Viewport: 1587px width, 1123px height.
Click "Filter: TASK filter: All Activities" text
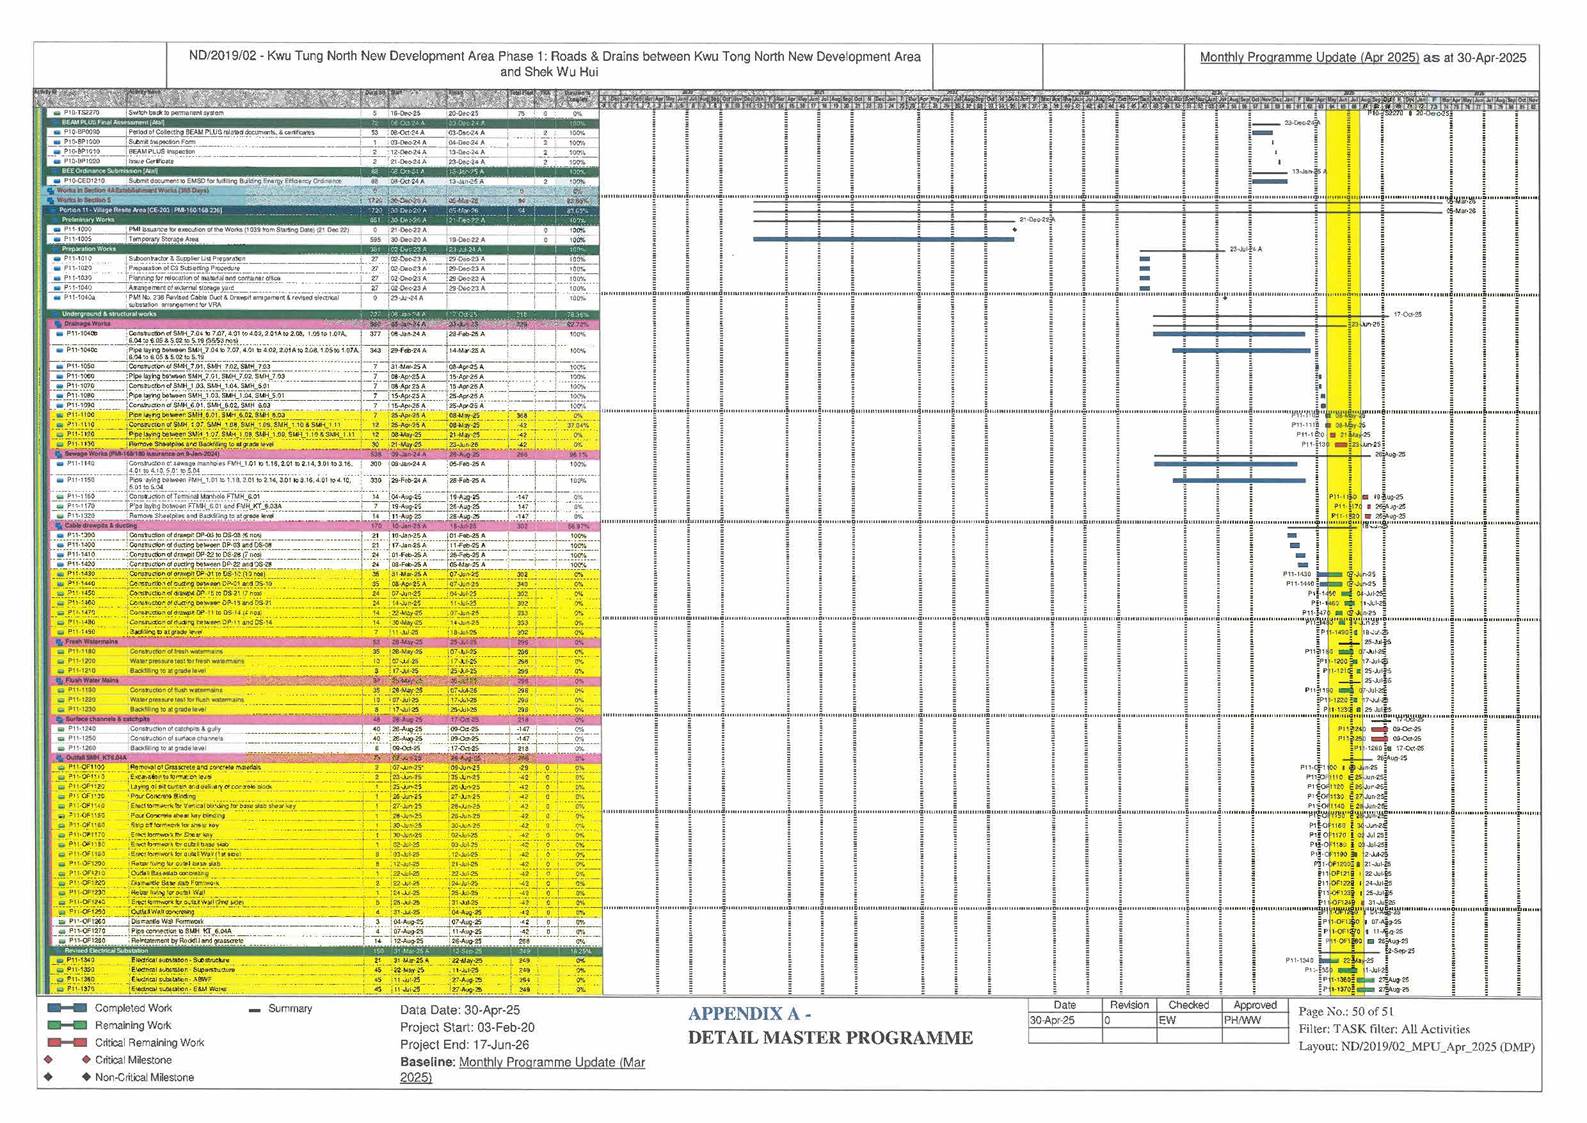pyautogui.click(x=1384, y=1029)
